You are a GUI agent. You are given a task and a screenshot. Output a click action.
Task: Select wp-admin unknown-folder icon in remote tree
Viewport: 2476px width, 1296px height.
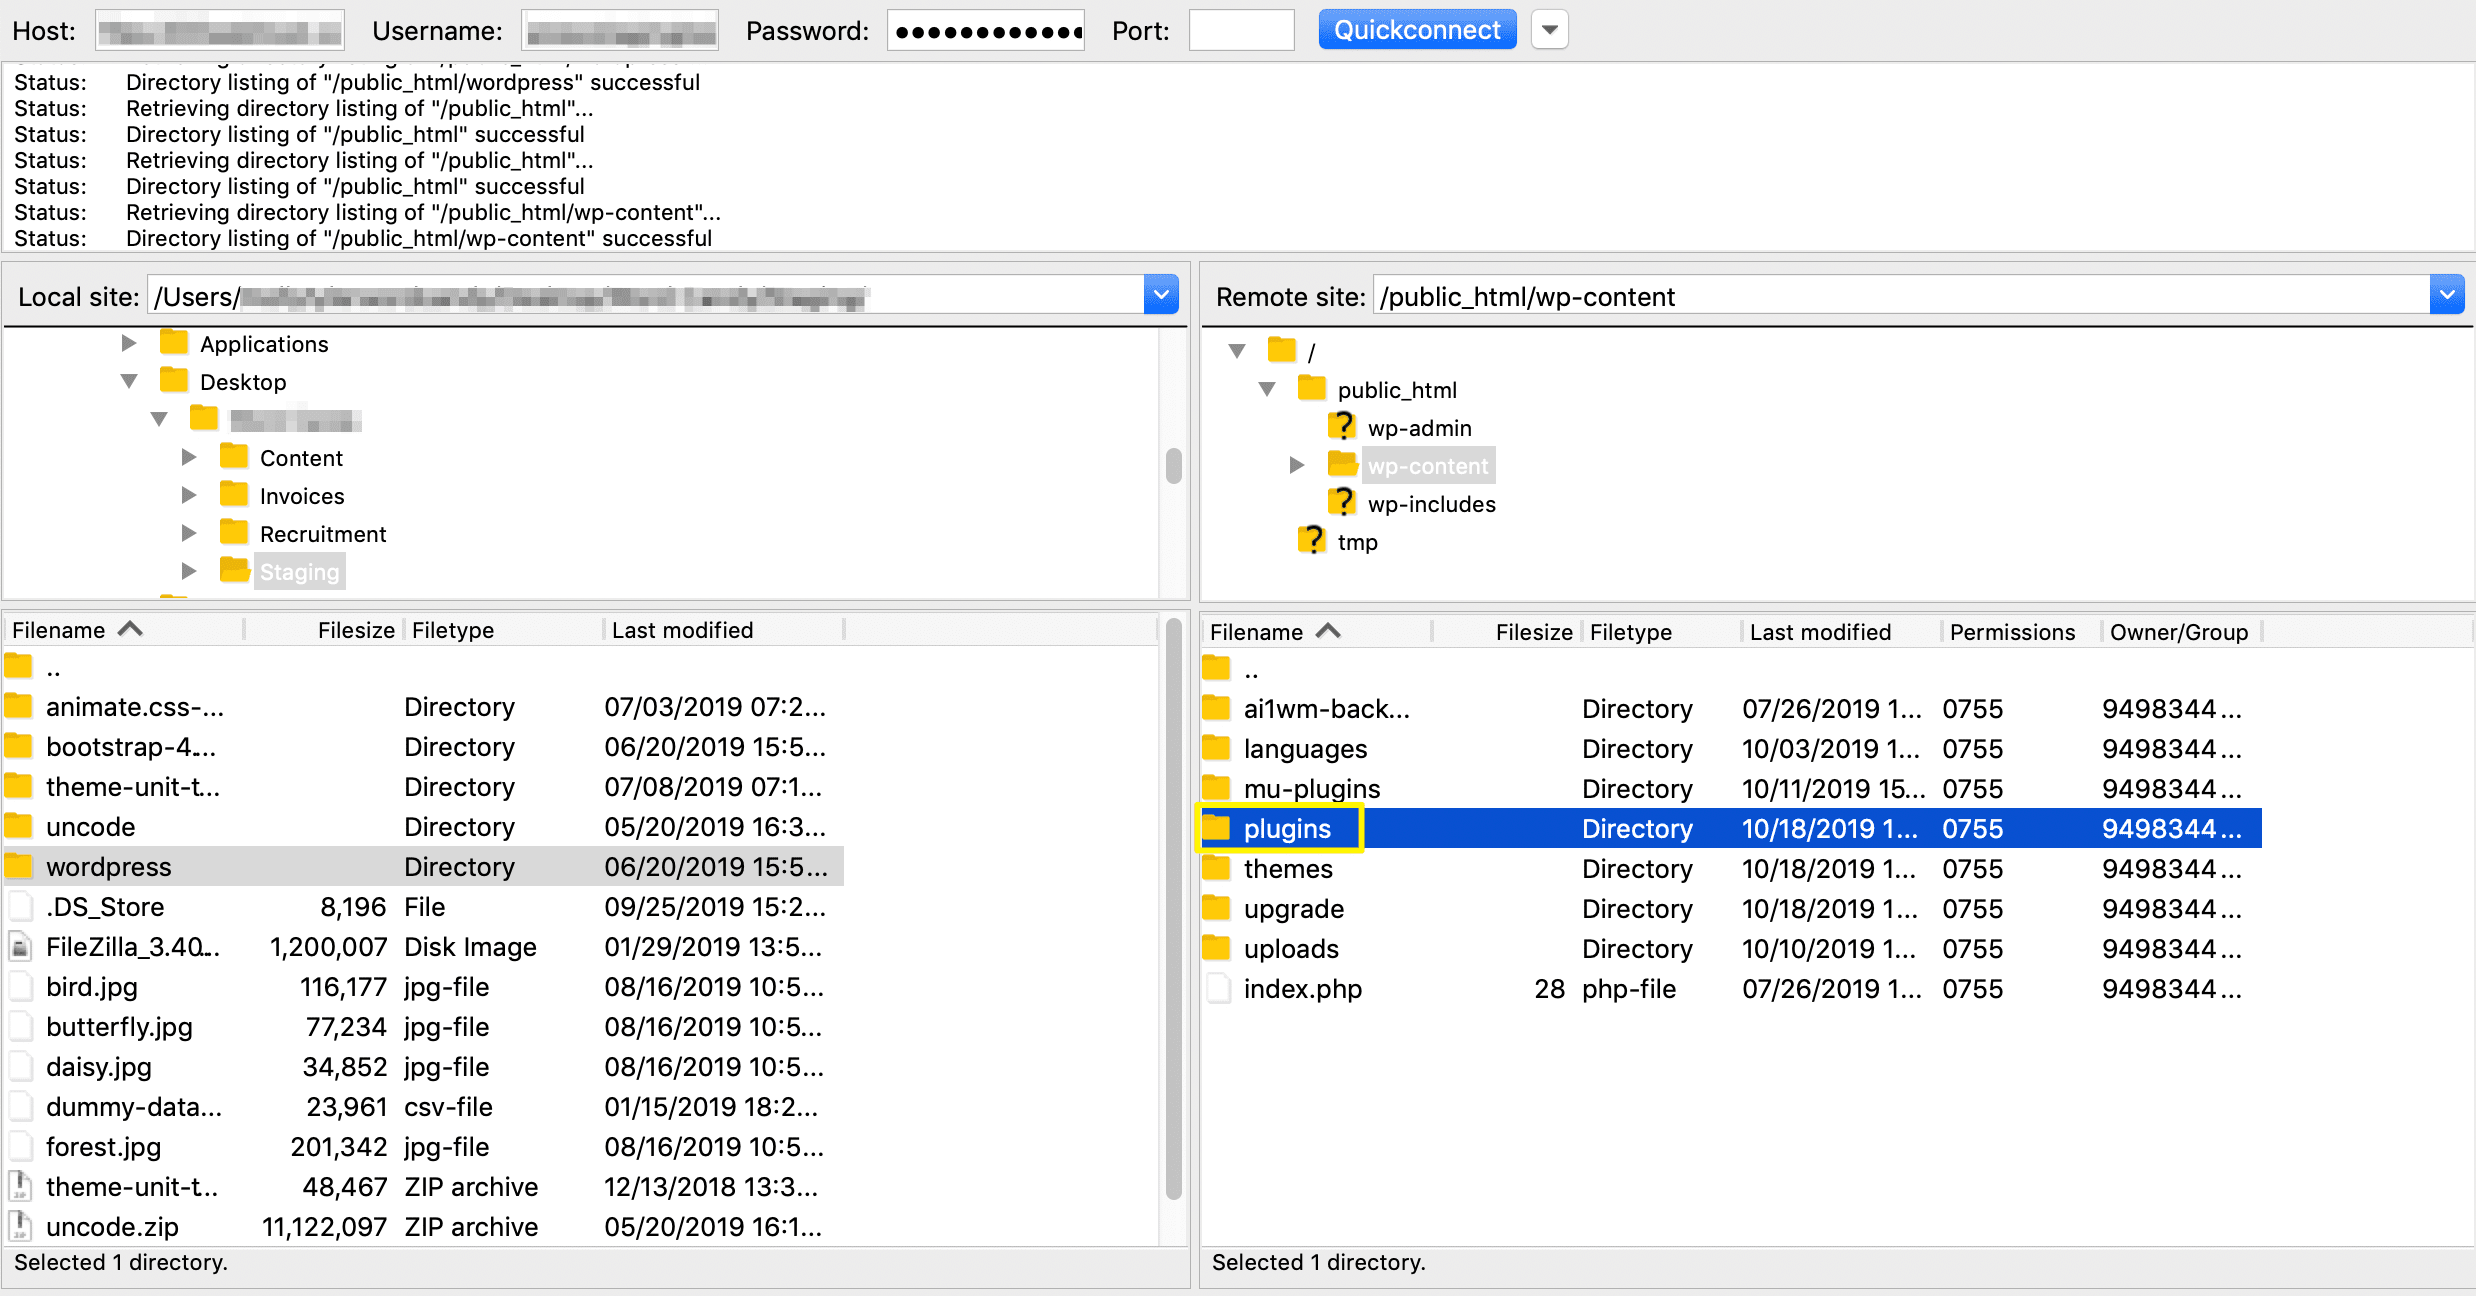[1342, 426]
